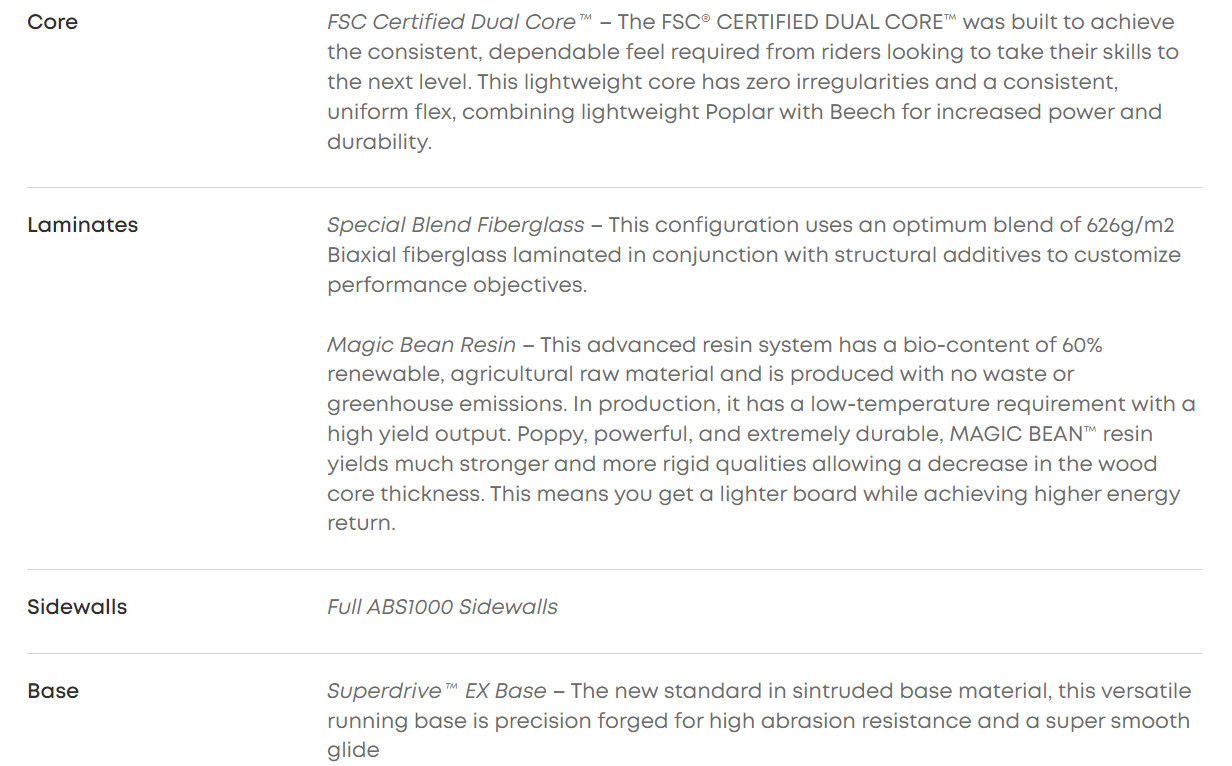Click the Base row label
Viewport: 1232px width, 766px height.
point(53,691)
